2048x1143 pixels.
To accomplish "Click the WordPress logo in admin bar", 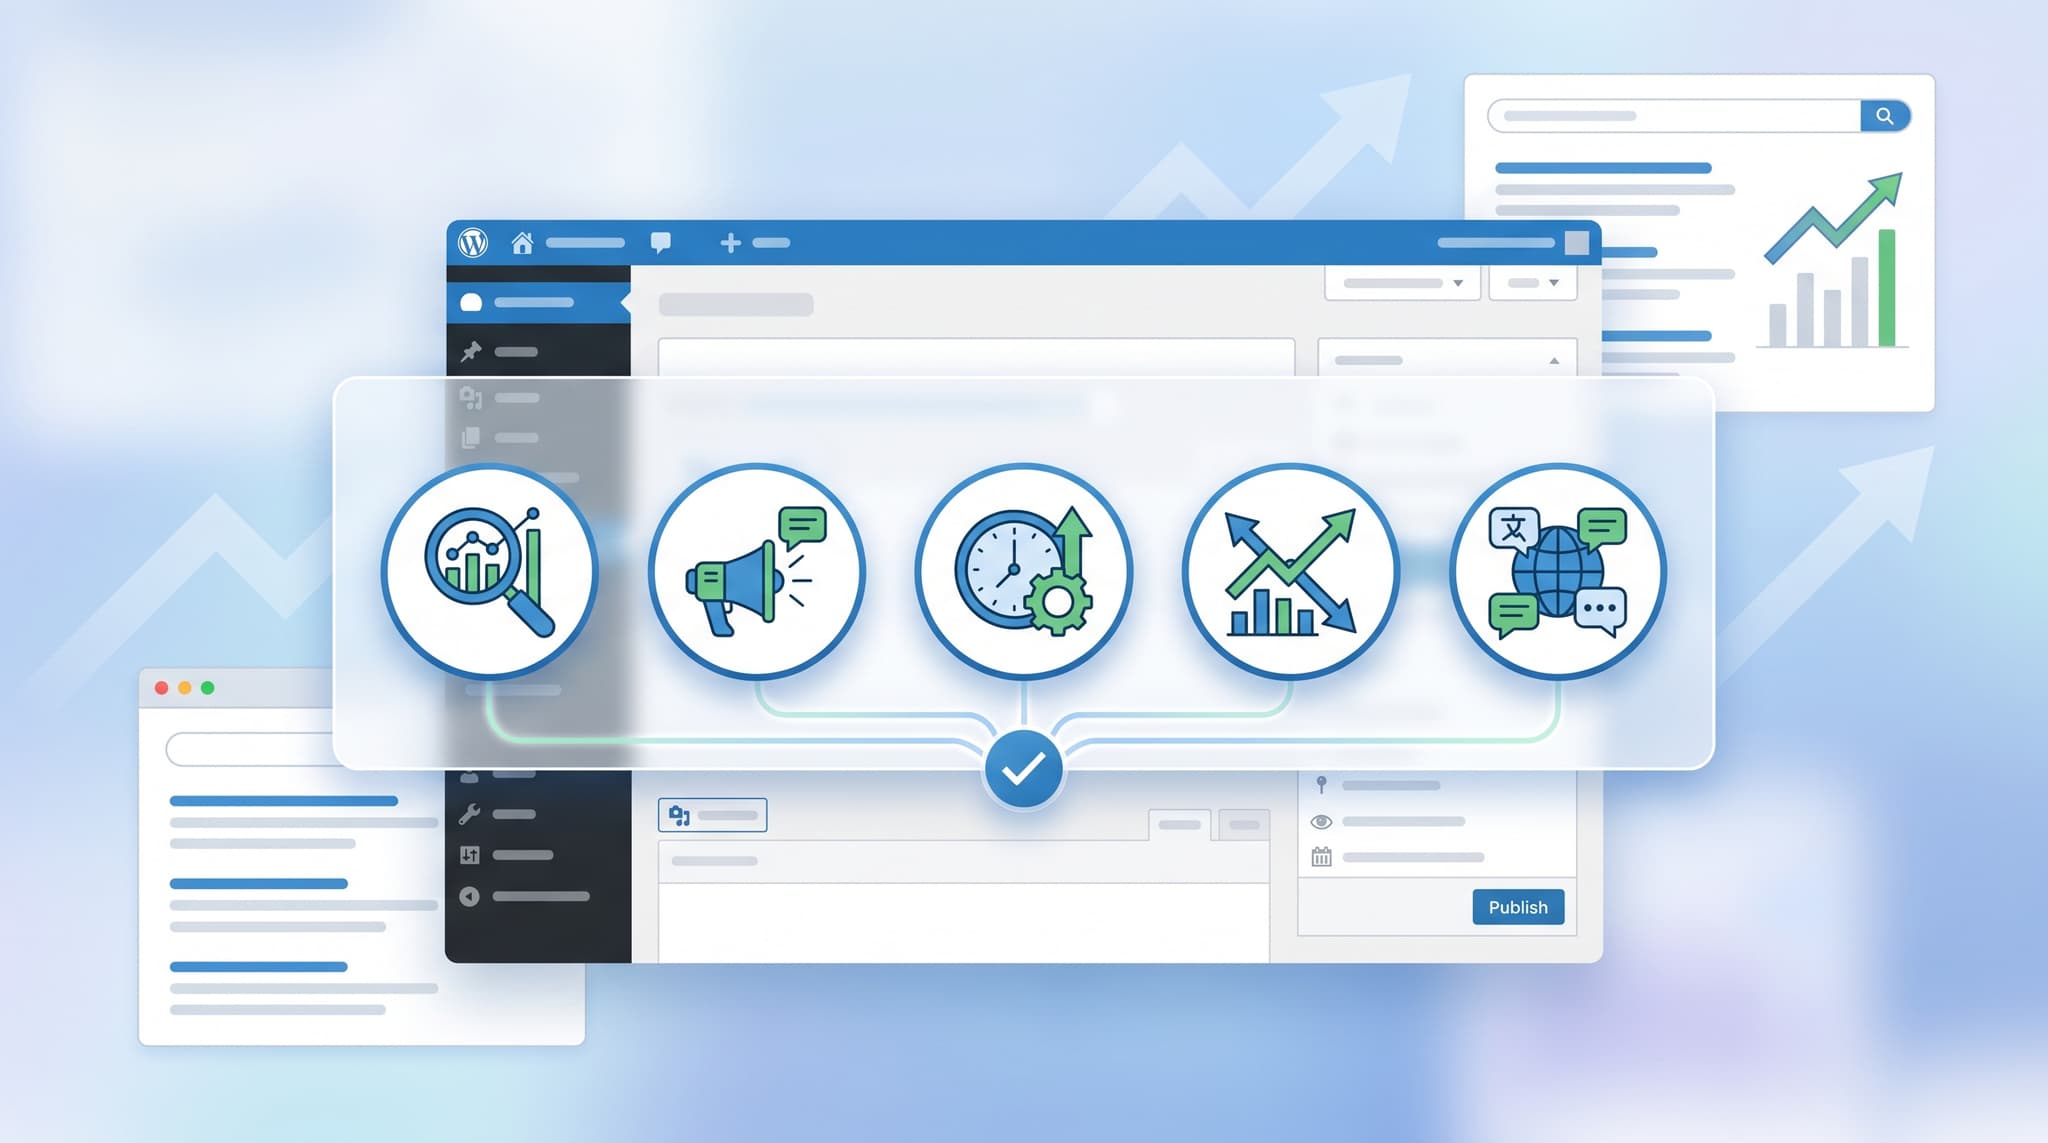I will point(473,242).
